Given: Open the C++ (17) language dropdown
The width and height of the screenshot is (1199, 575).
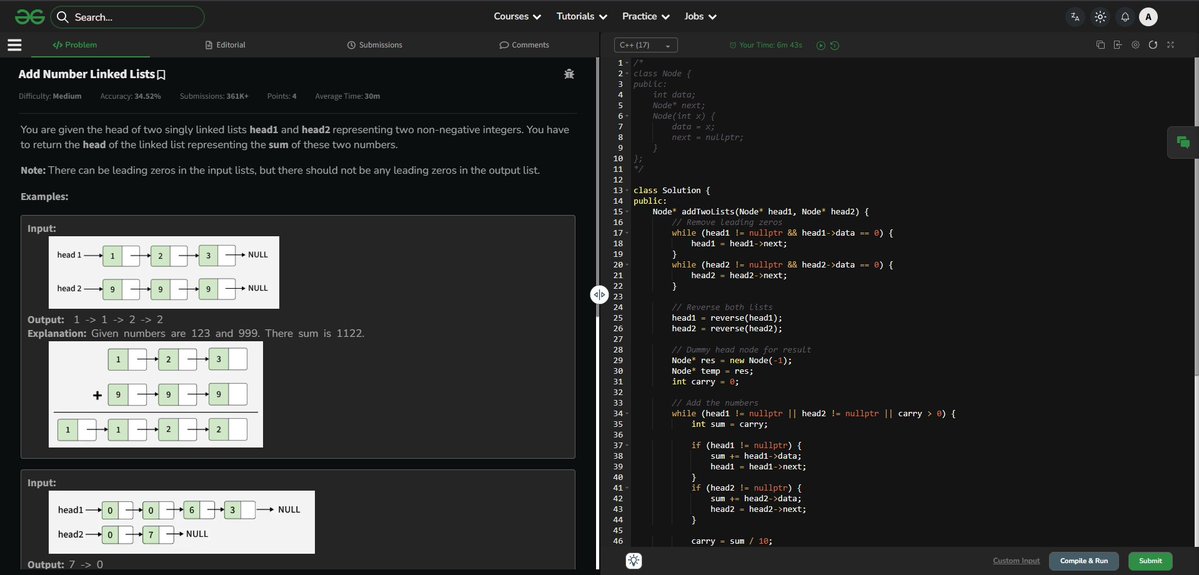Looking at the screenshot, I should click(x=645, y=45).
